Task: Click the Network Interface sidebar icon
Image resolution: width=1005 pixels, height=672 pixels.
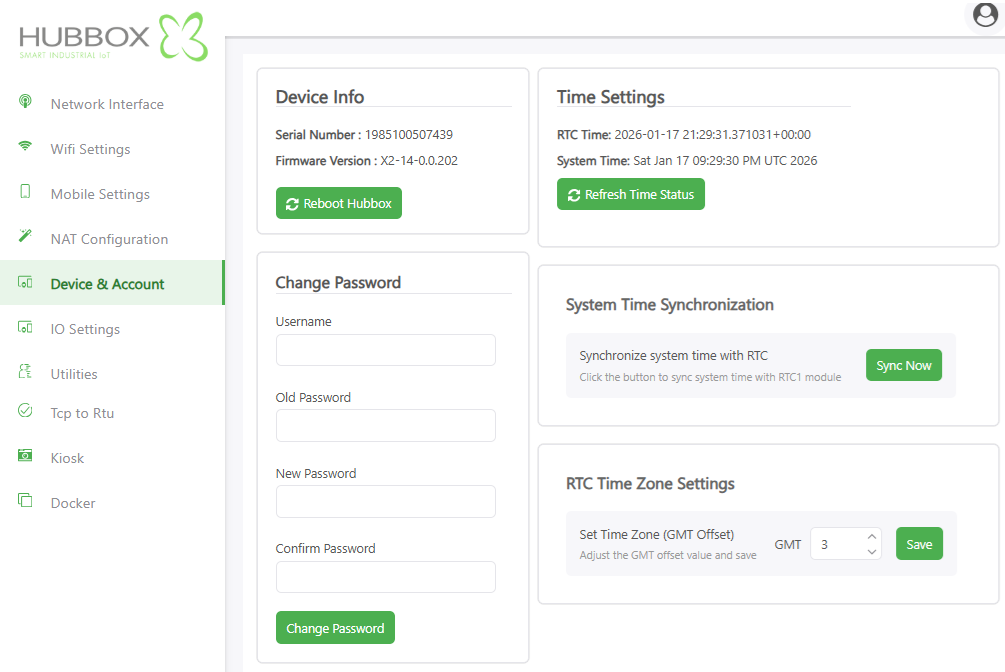Action: tap(26, 102)
